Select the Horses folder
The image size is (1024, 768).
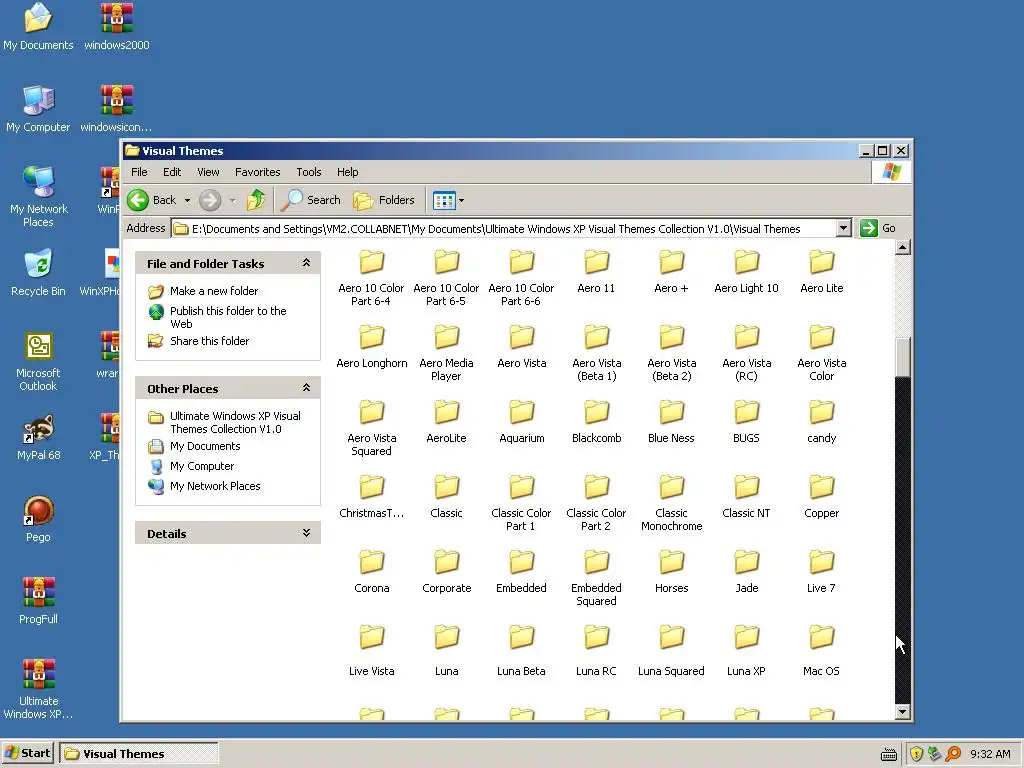click(671, 573)
